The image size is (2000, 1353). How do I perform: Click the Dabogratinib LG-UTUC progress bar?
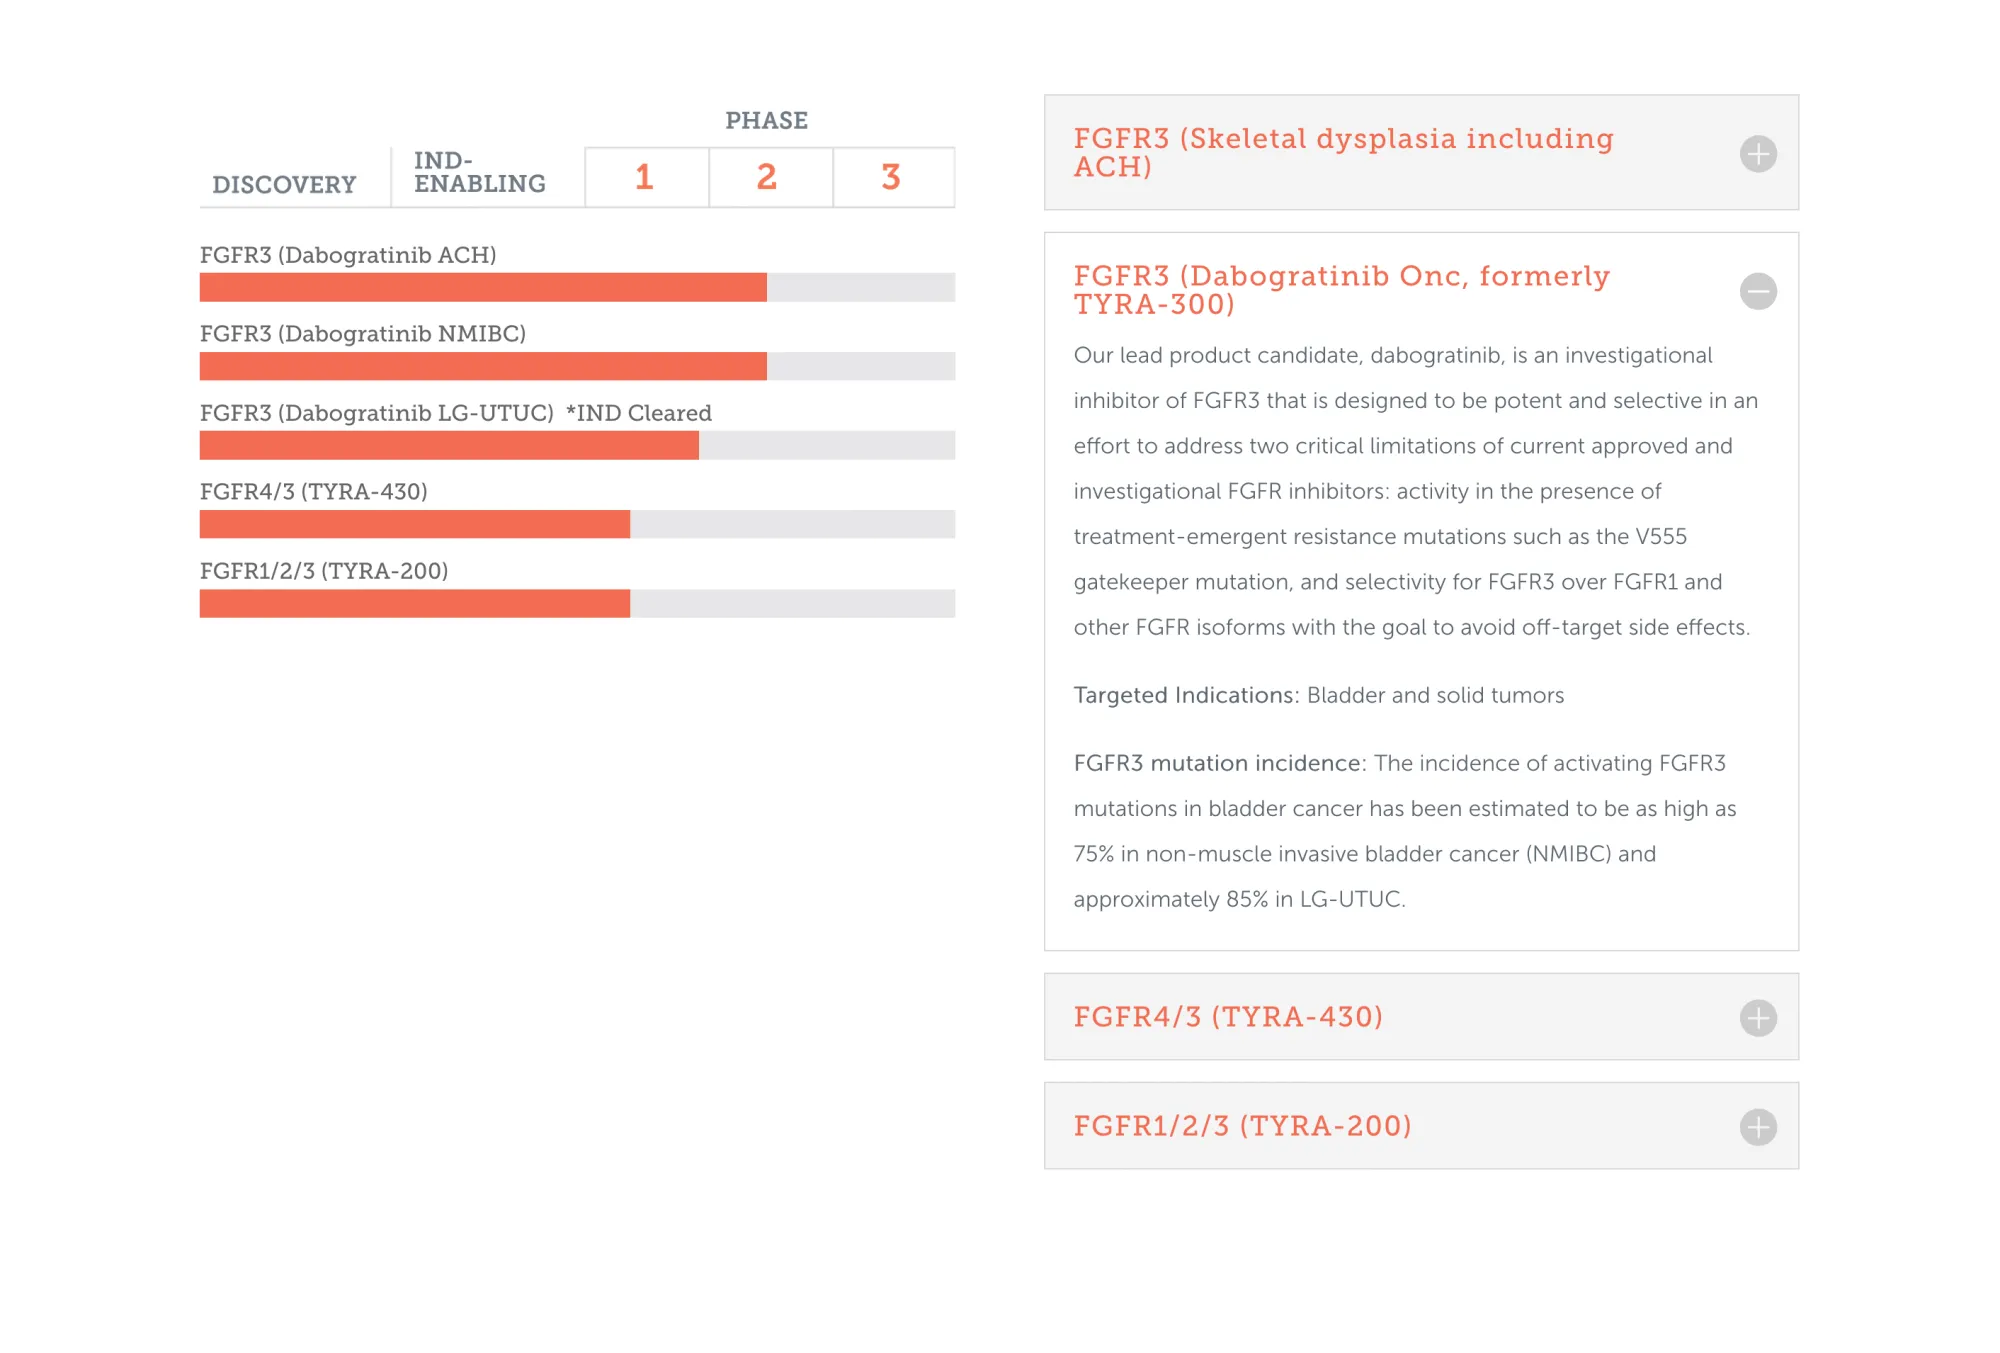tap(577, 445)
